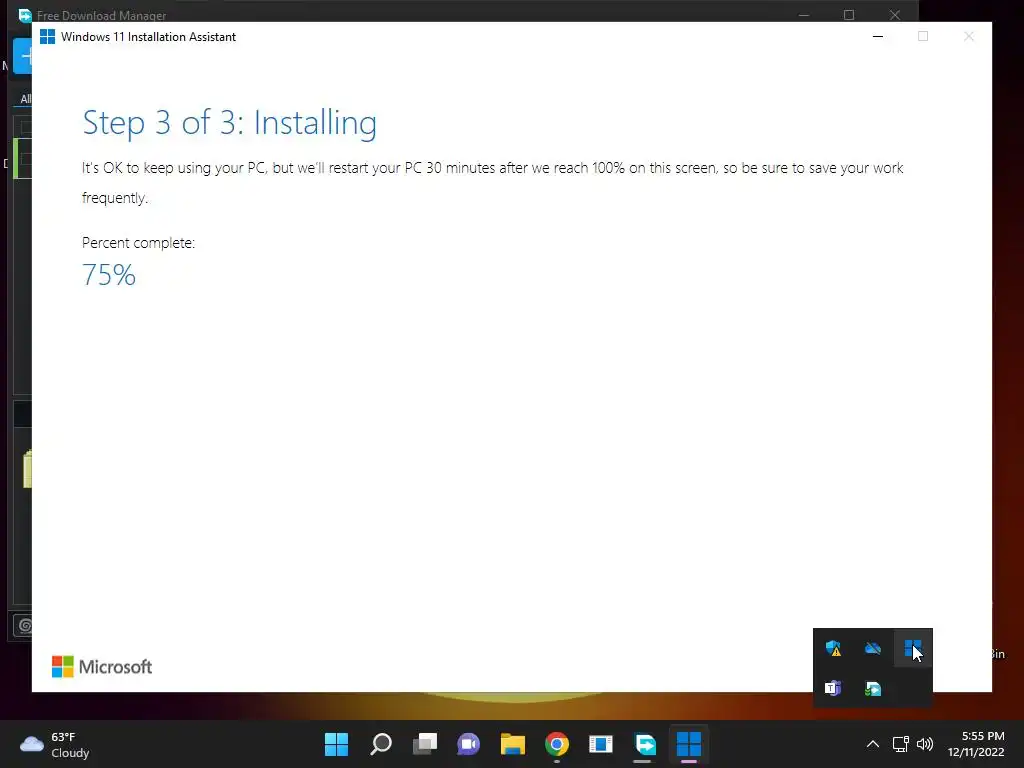The image size is (1024, 768).
Task: Switch to Google Chrome on taskbar
Action: pos(556,744)
